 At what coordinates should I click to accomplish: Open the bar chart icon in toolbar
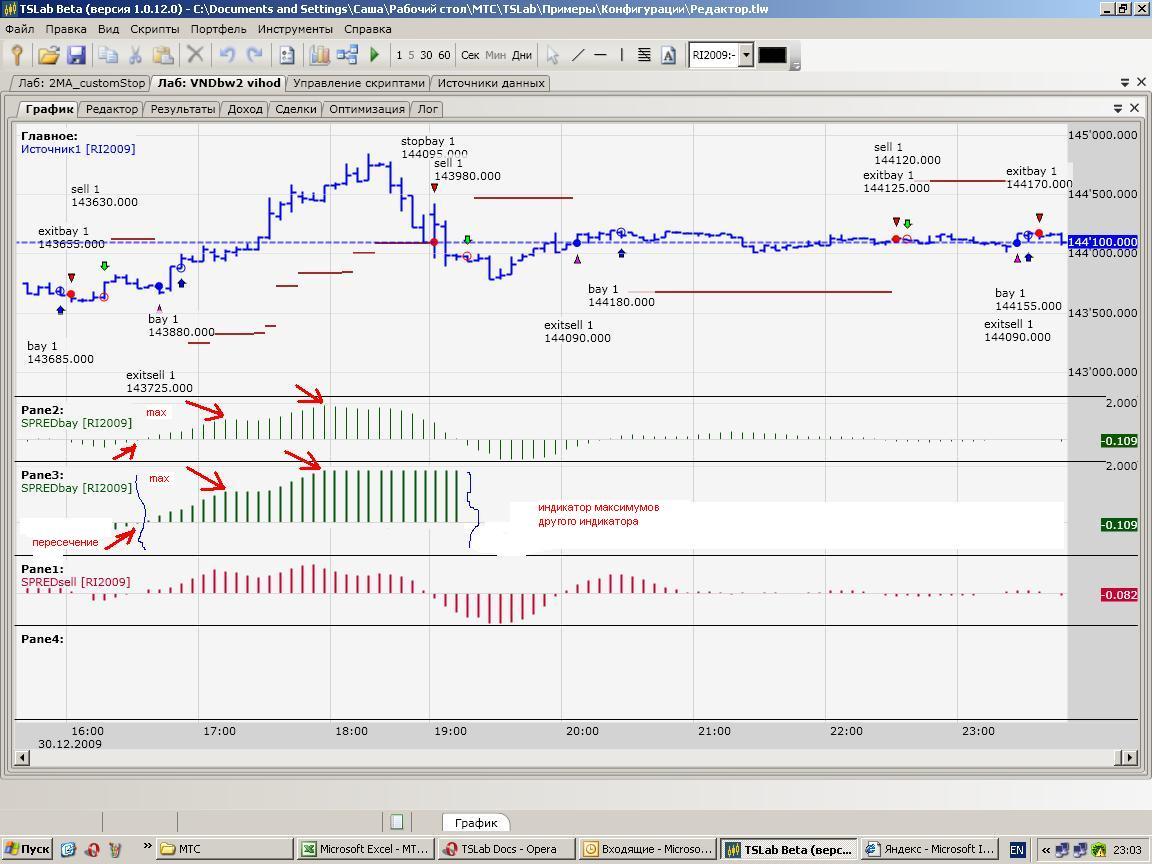[320, 56]
